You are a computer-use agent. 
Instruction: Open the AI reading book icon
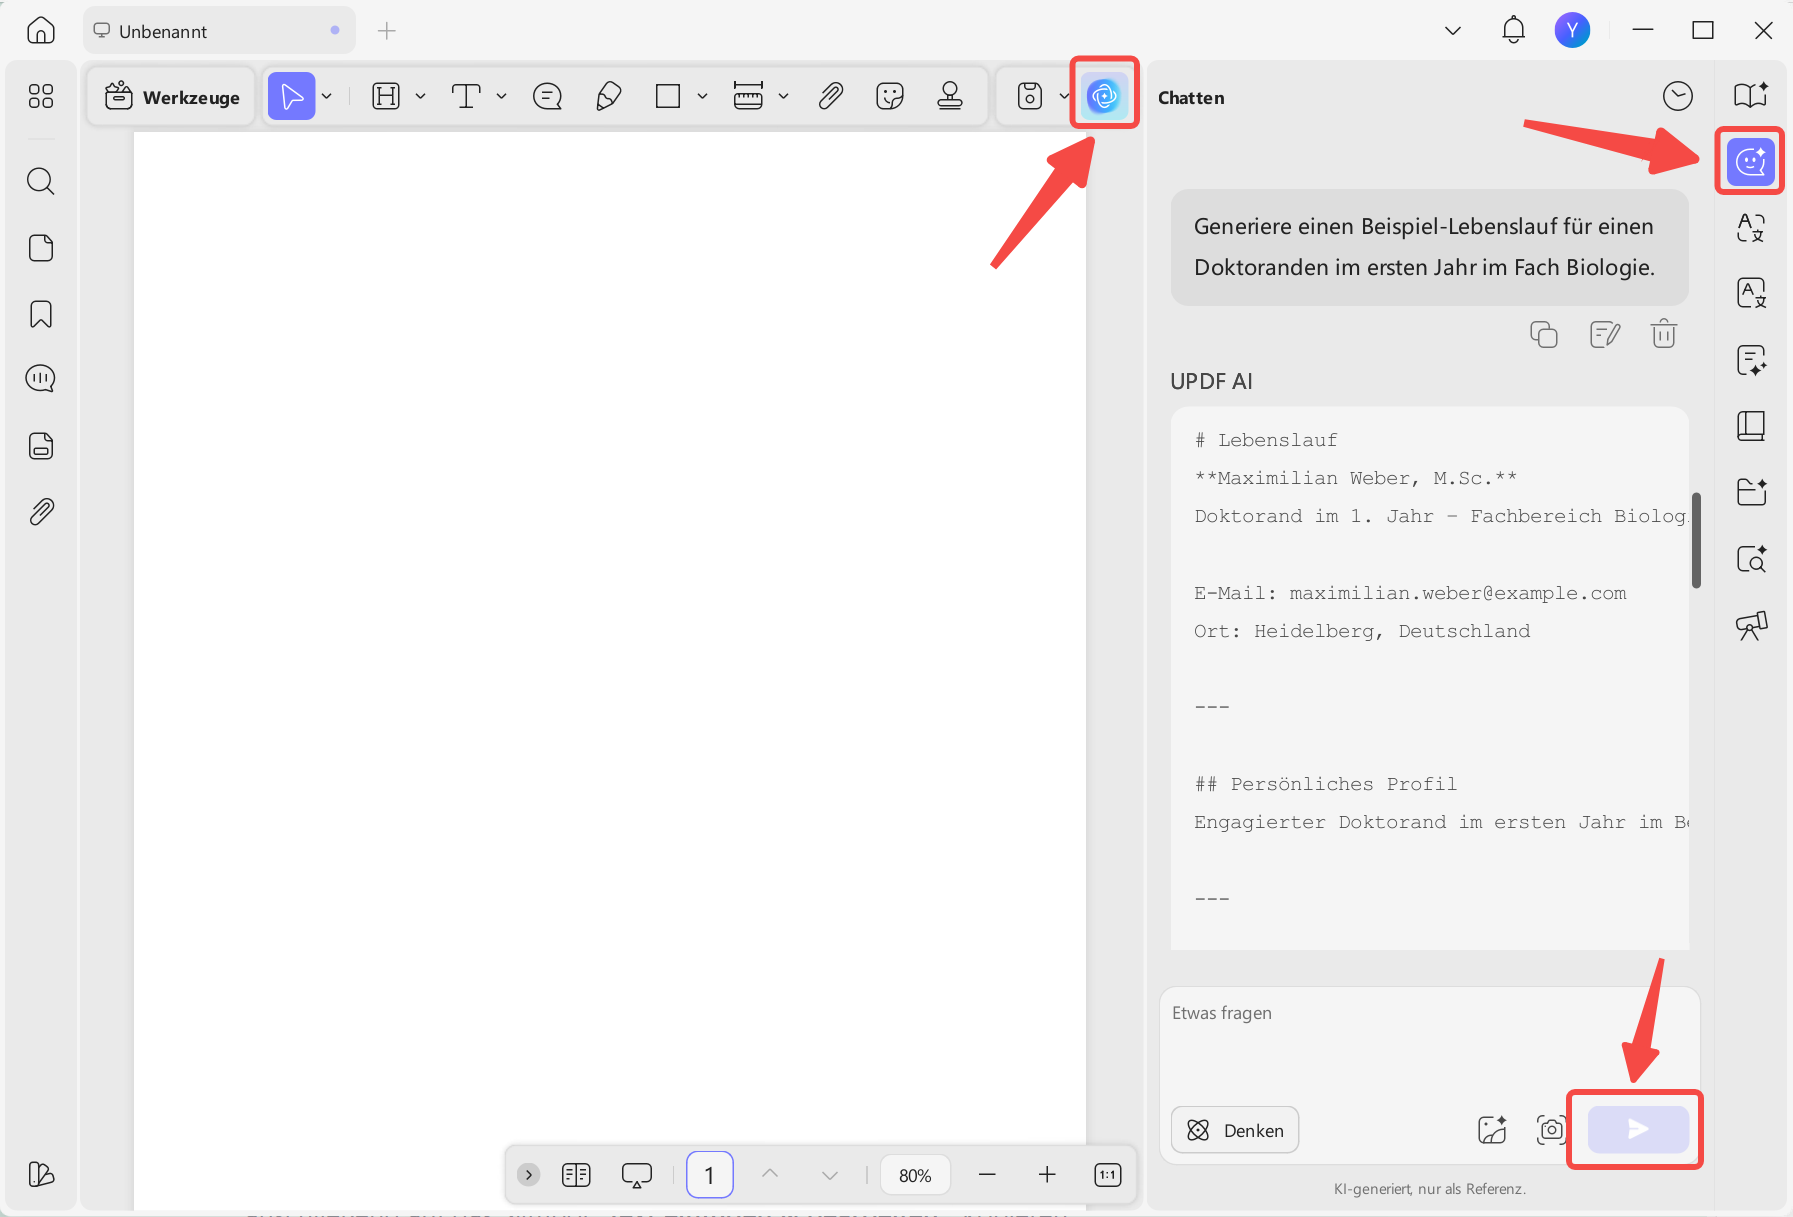1751,95
